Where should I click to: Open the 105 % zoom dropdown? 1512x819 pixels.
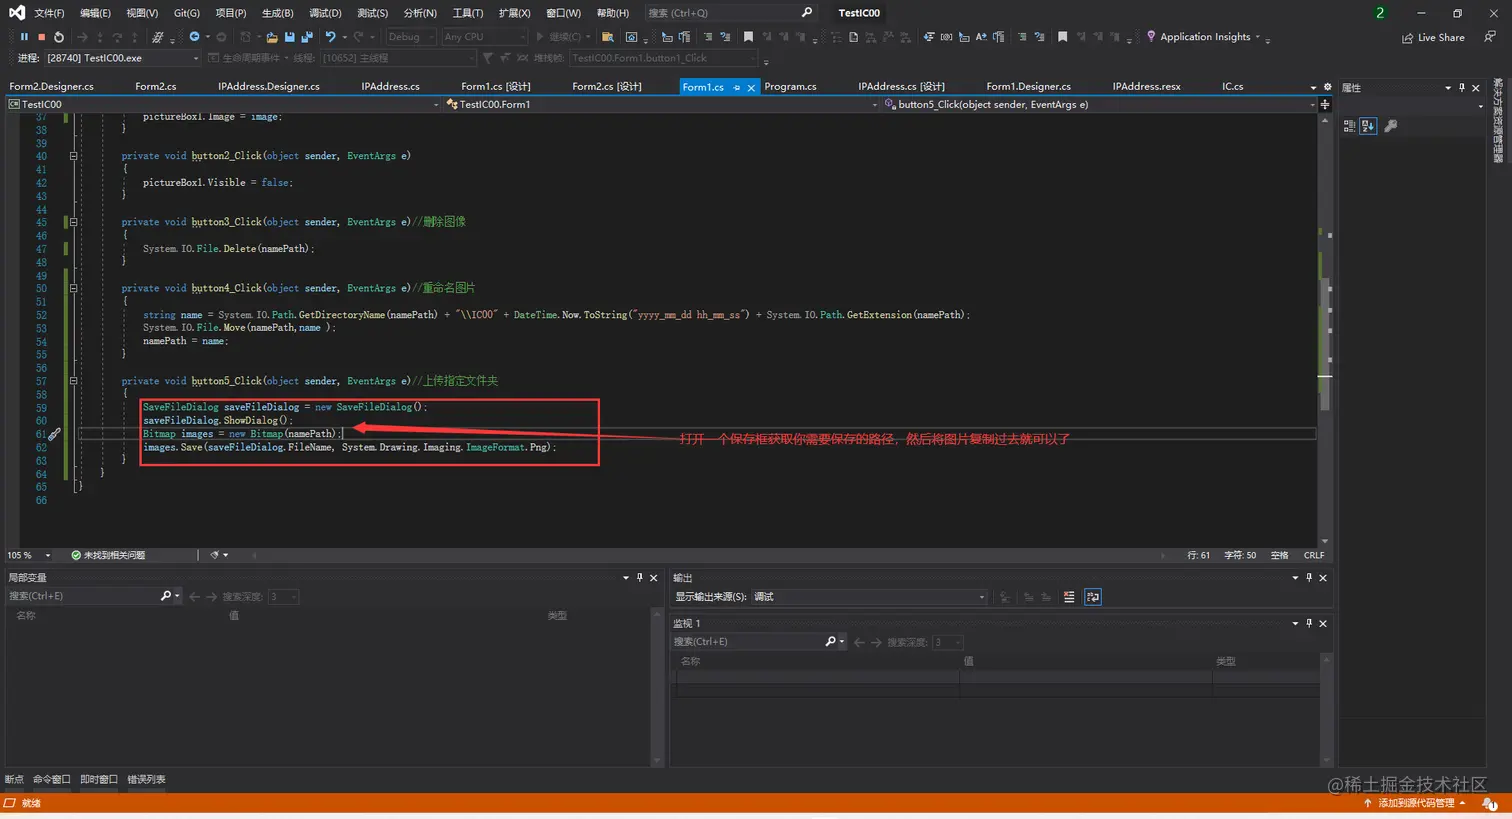(x=47, y=555)
